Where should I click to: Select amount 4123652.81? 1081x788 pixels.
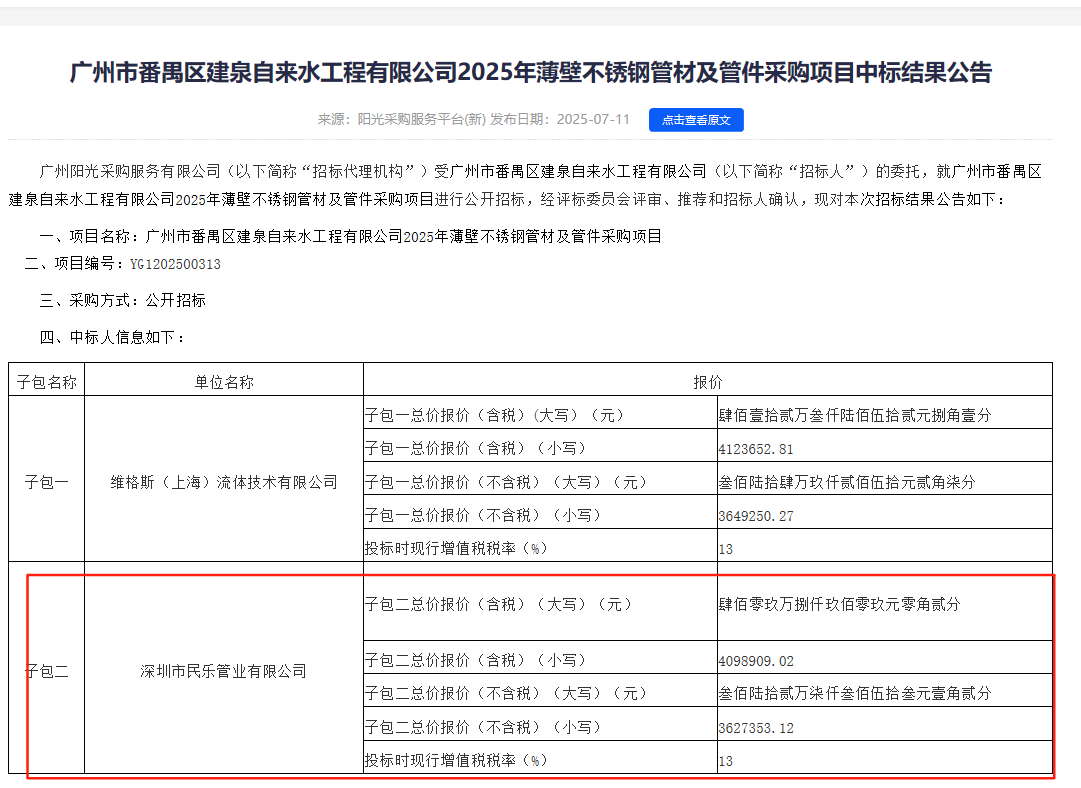tap(756, 449)
